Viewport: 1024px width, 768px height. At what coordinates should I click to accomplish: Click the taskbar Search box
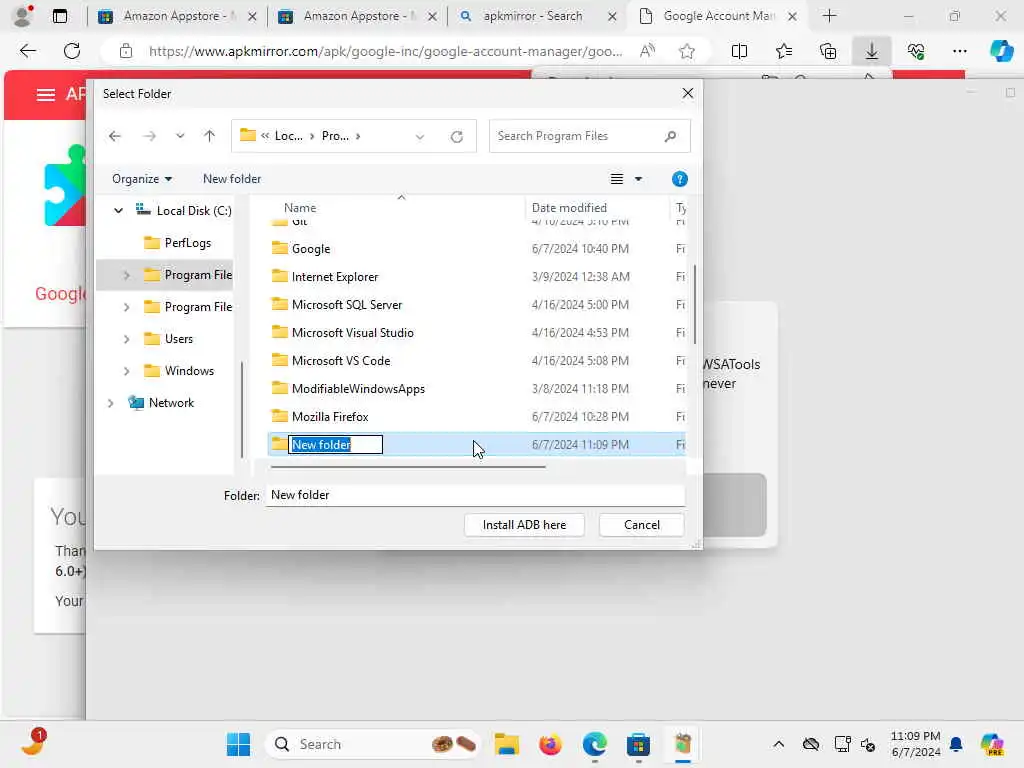372,744
